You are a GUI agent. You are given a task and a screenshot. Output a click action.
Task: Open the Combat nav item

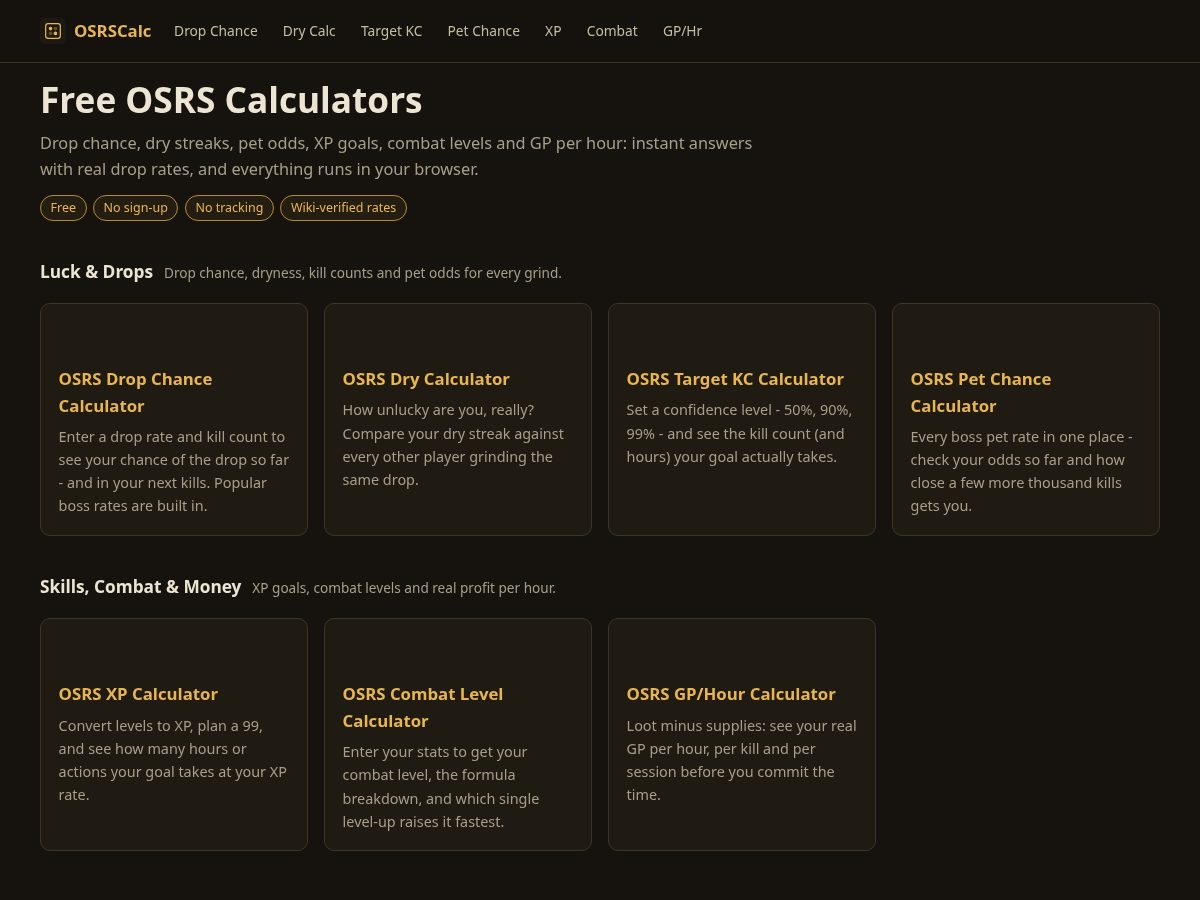point(612,31)
